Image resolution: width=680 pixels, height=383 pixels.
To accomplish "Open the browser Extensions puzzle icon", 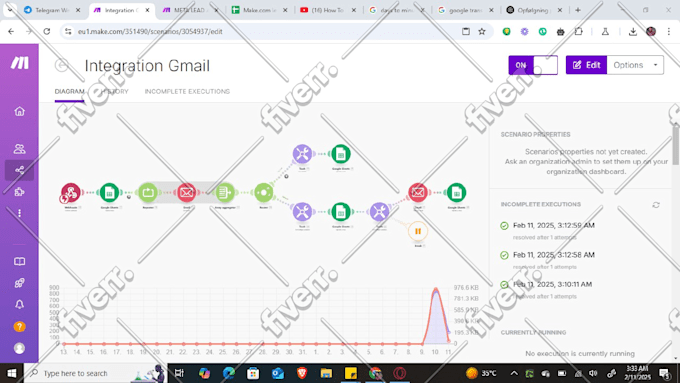I will (x=579, y=31).
